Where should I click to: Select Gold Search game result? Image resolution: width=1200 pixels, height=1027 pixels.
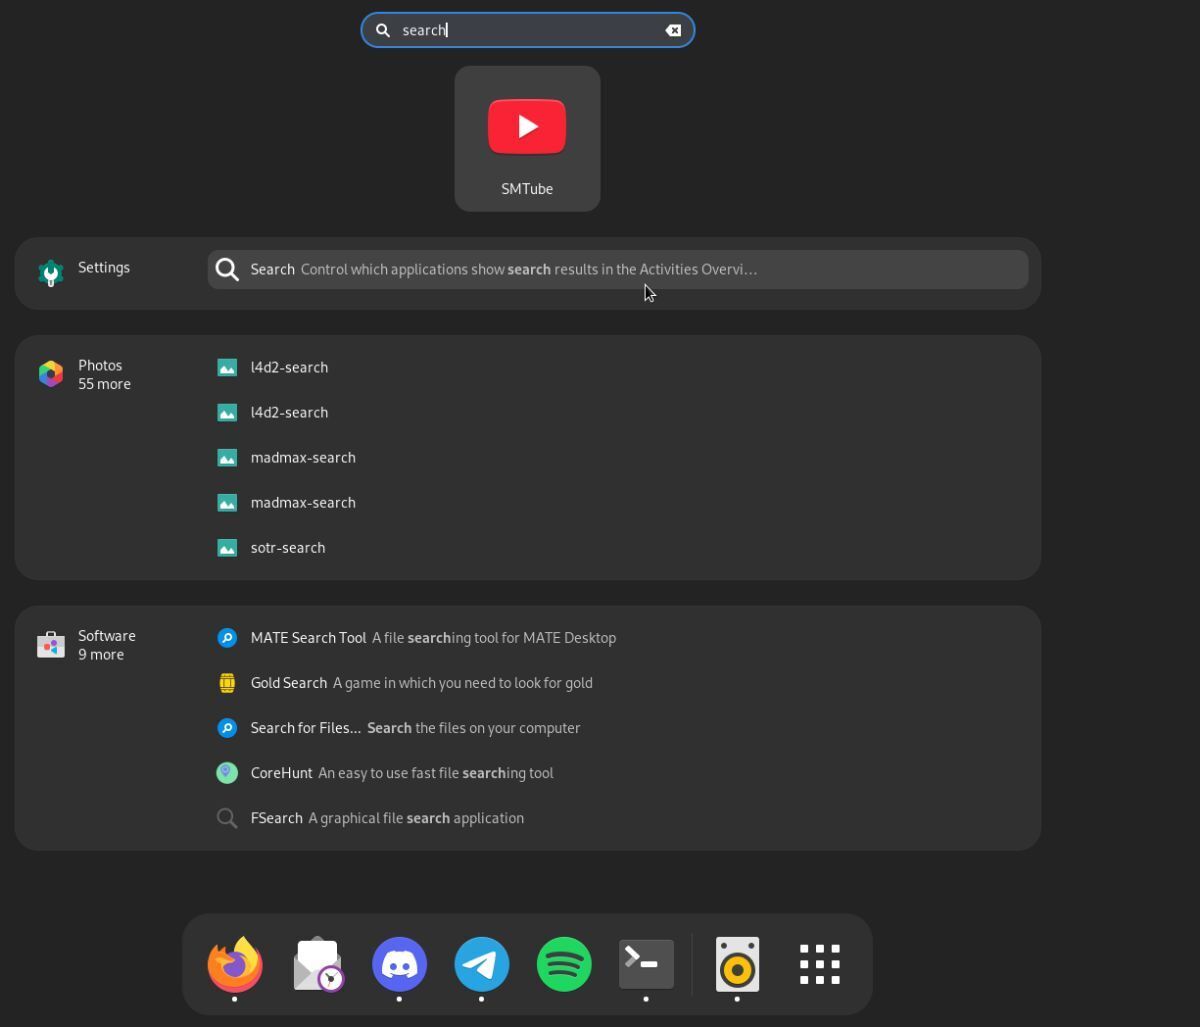(x=288, y=683)
